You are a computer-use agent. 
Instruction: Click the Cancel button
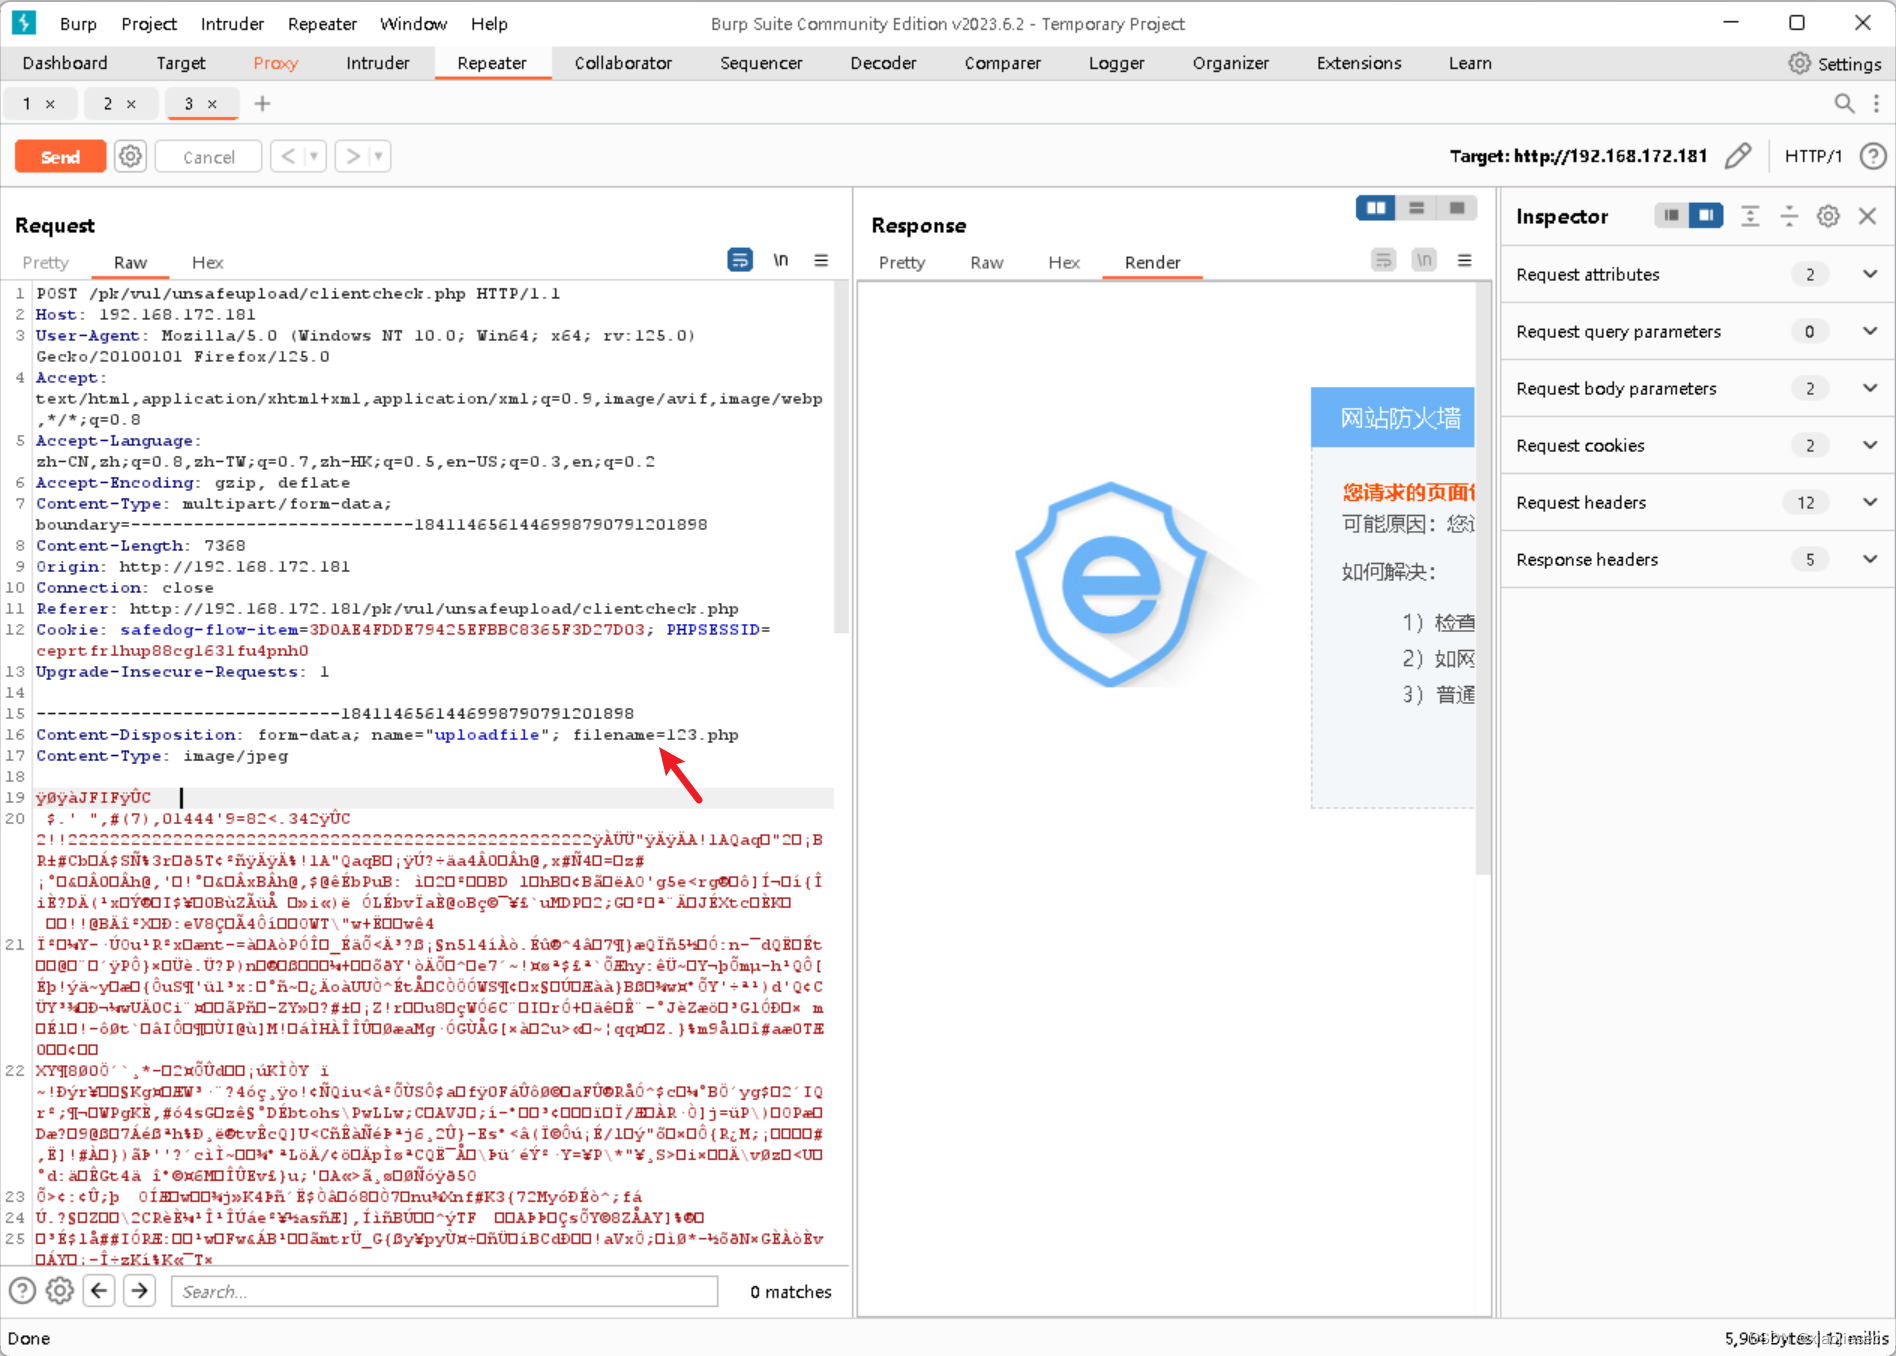pyautogui.click(x=209, y=157)
